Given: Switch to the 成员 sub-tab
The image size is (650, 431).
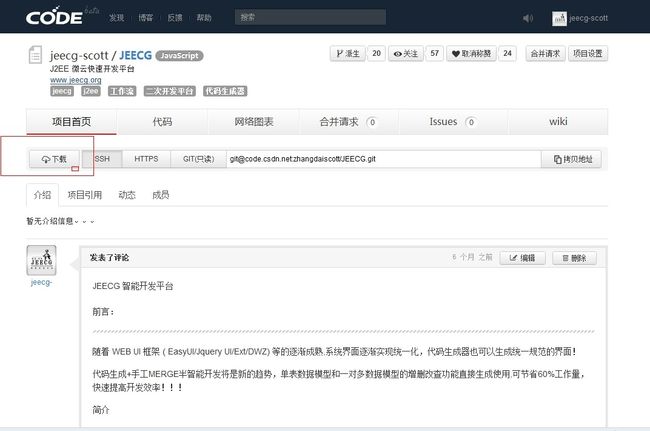Looking at the screenshot, I should coord(160,195).
